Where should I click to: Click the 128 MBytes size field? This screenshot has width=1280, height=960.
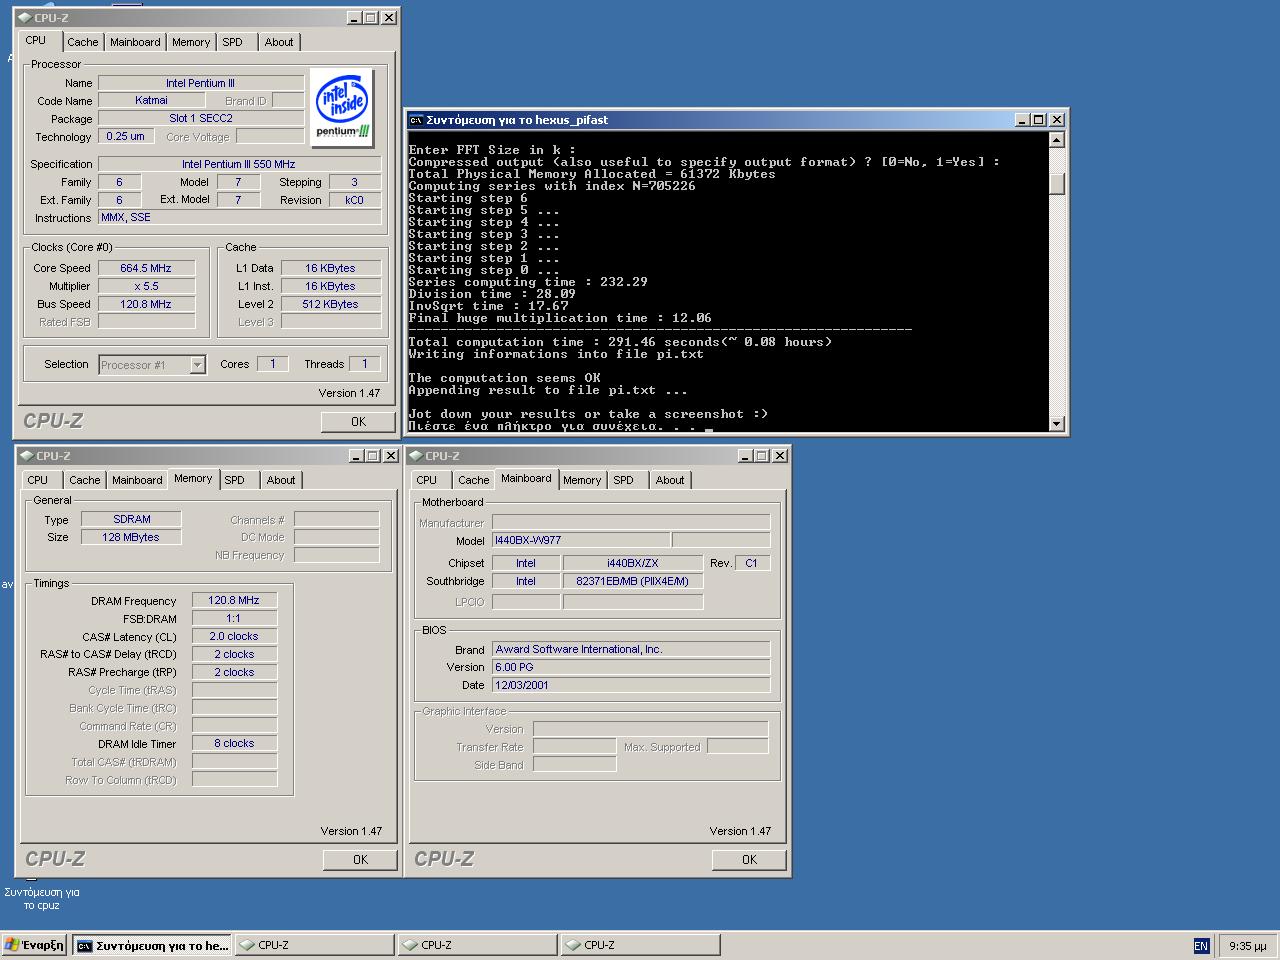click(132, 537)
